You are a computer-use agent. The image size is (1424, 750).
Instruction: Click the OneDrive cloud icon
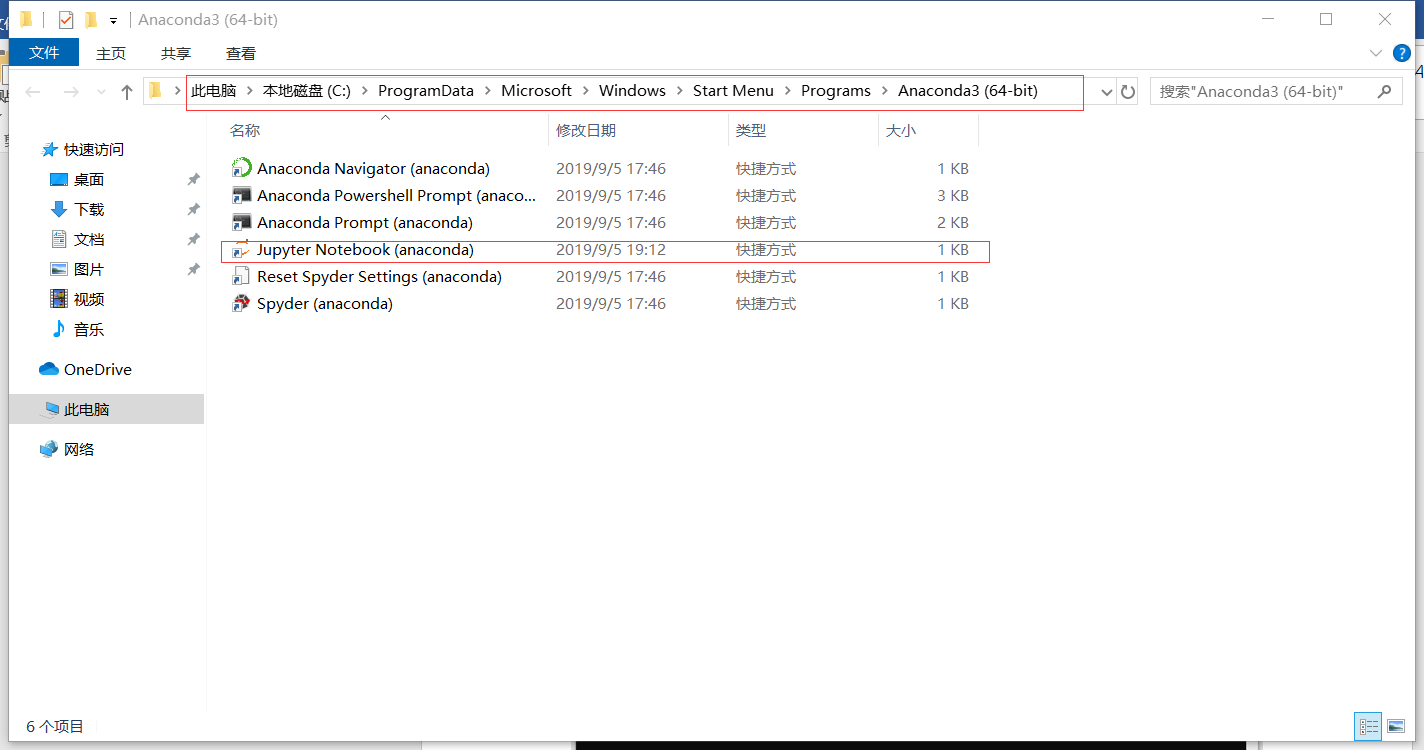pyautogui.click(x=49, y=369)
